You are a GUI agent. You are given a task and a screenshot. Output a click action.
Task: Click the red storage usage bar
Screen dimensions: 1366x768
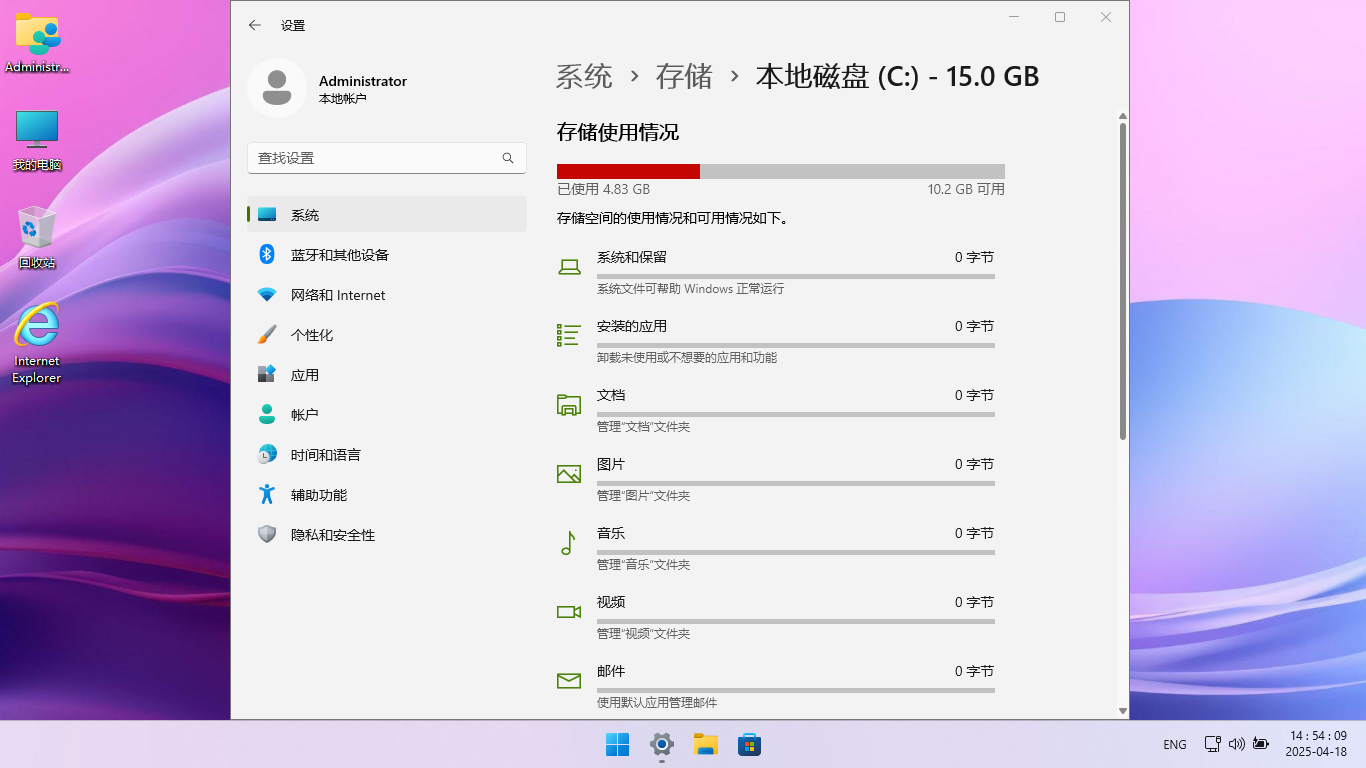(x=628, y=171)
